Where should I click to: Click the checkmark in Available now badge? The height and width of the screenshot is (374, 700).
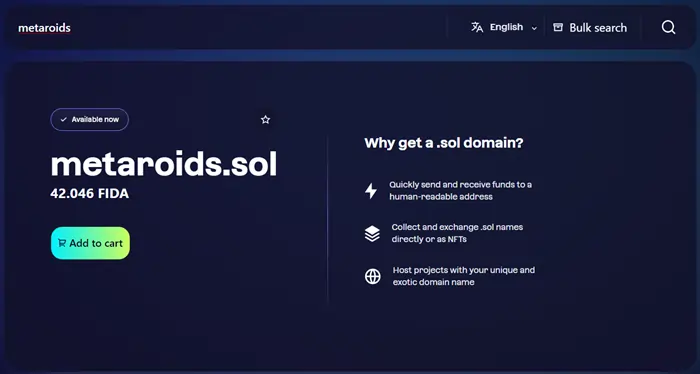[x=63, y=120]
